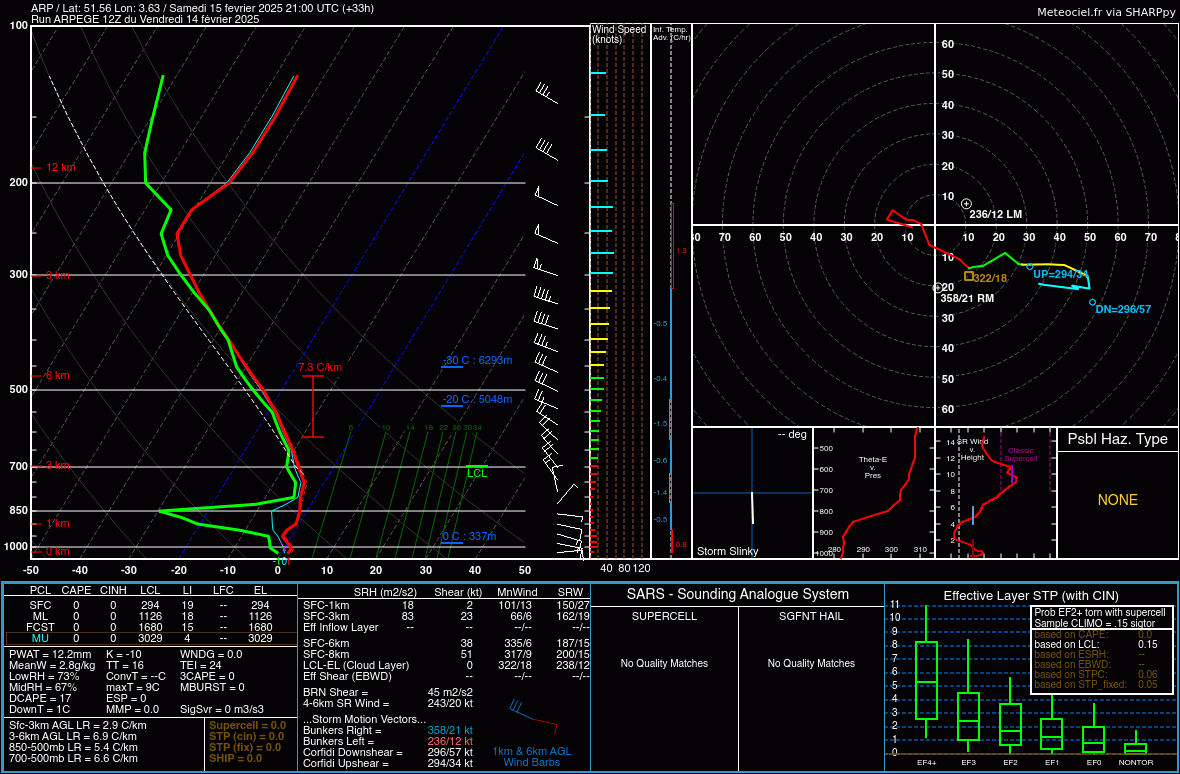The height and width of the screenshot is (774, 1180).
Task: Click the Storm Slinky panel
Action: 752,492
